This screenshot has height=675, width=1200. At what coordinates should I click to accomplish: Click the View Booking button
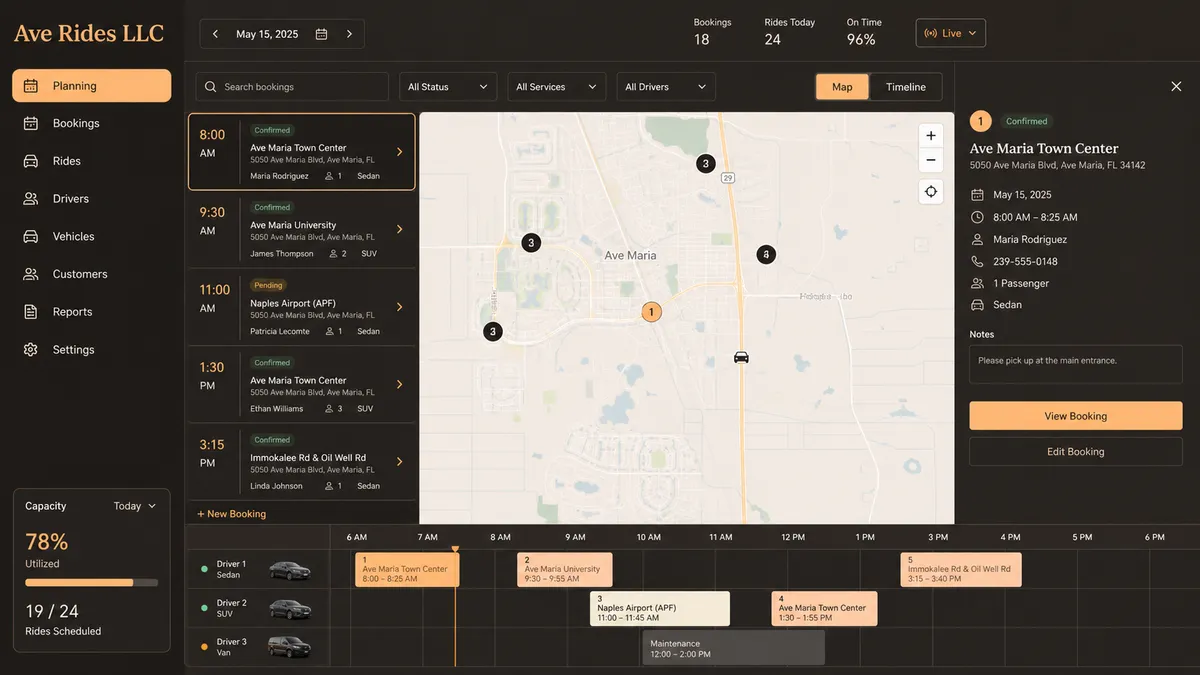[1076, 416]
